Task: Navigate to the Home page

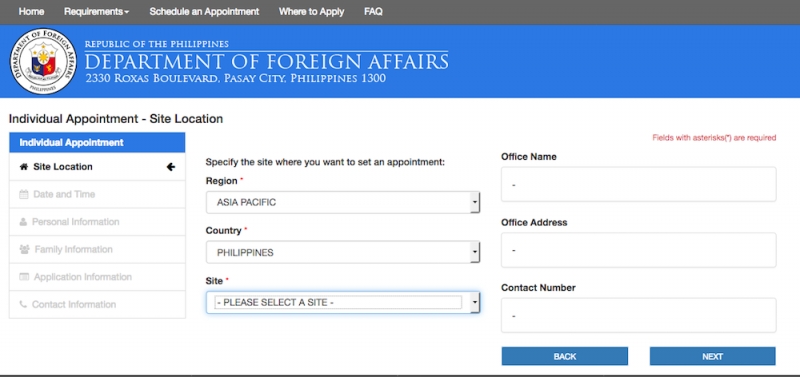Action: pyautogui.click(x=31, y=11)
